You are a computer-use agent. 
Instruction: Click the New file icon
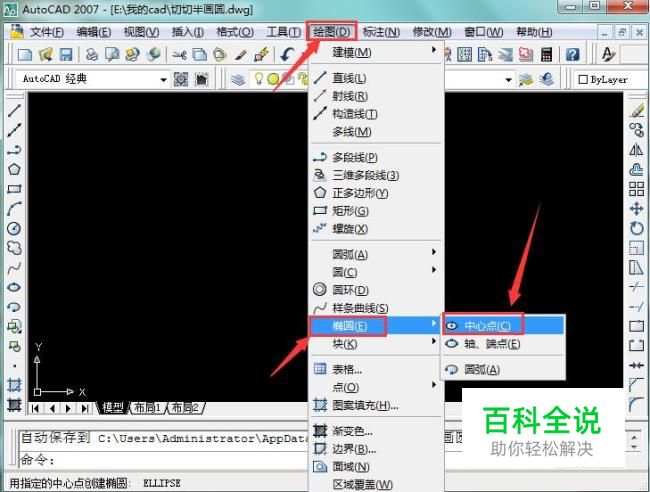click(25, 54)
